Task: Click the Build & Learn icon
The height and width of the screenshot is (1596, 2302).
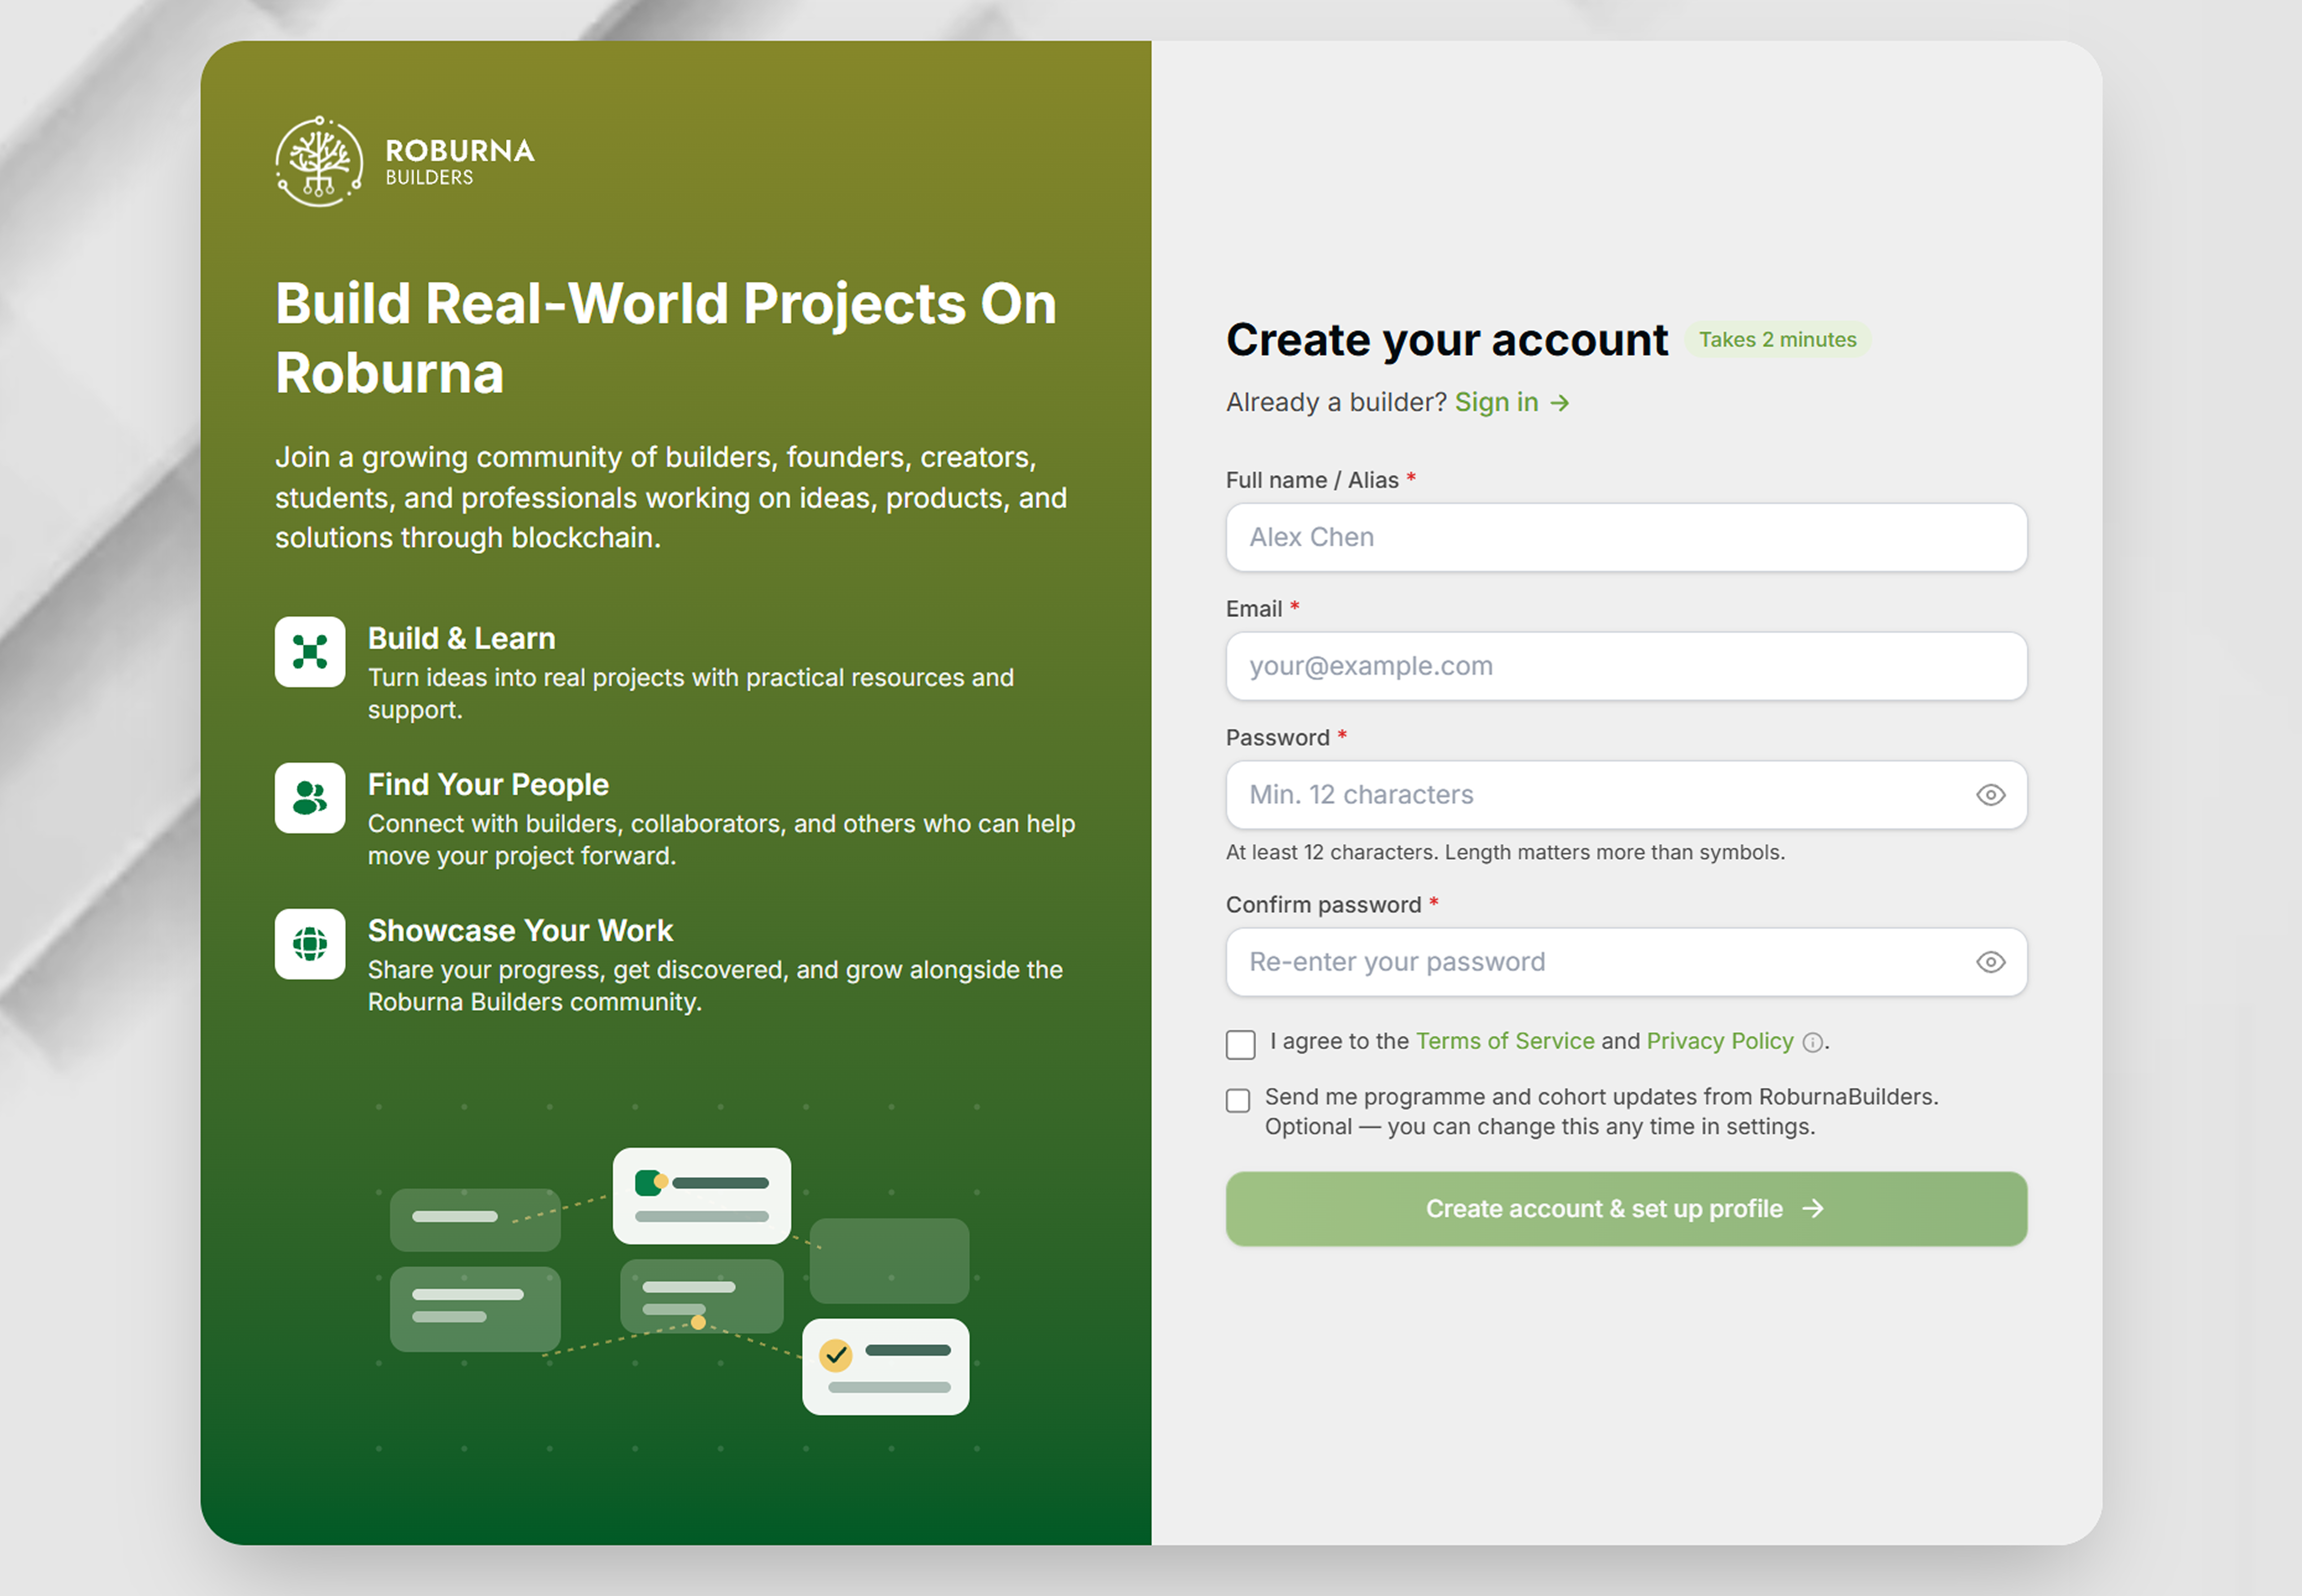Action: 310,652
